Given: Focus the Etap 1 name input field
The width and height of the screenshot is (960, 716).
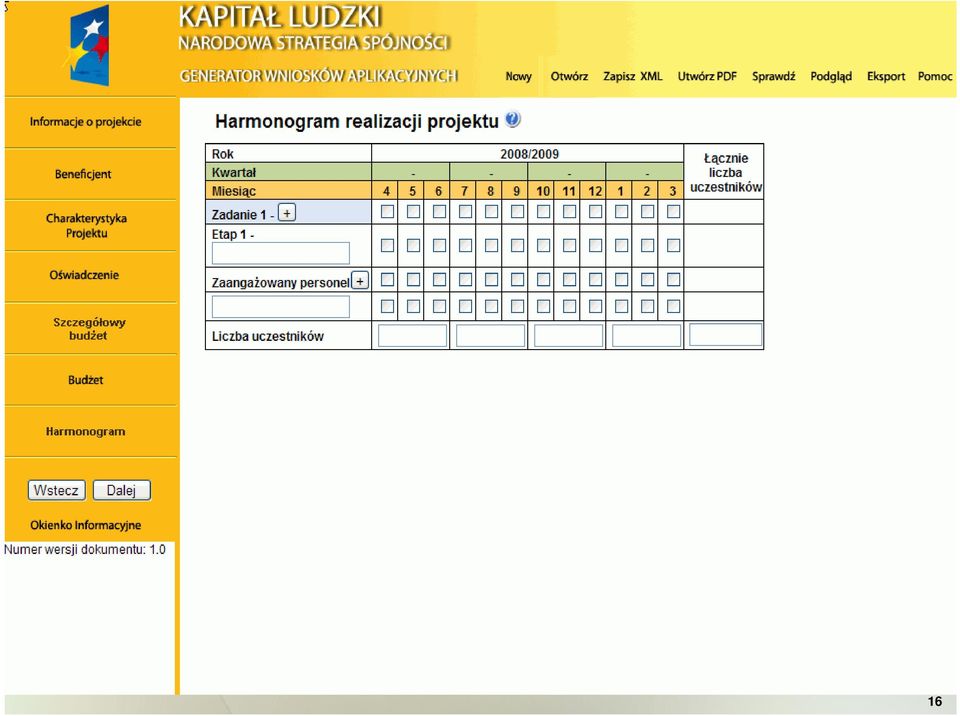Looking at the screenshot, I should (280, 254).
